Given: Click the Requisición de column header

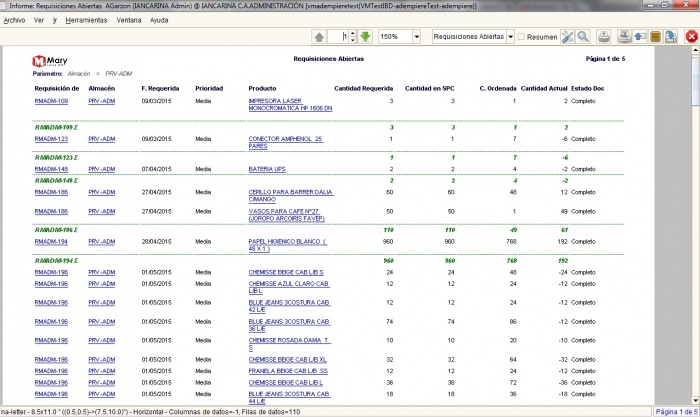Looking at the screenshot, I should [57, 88].
